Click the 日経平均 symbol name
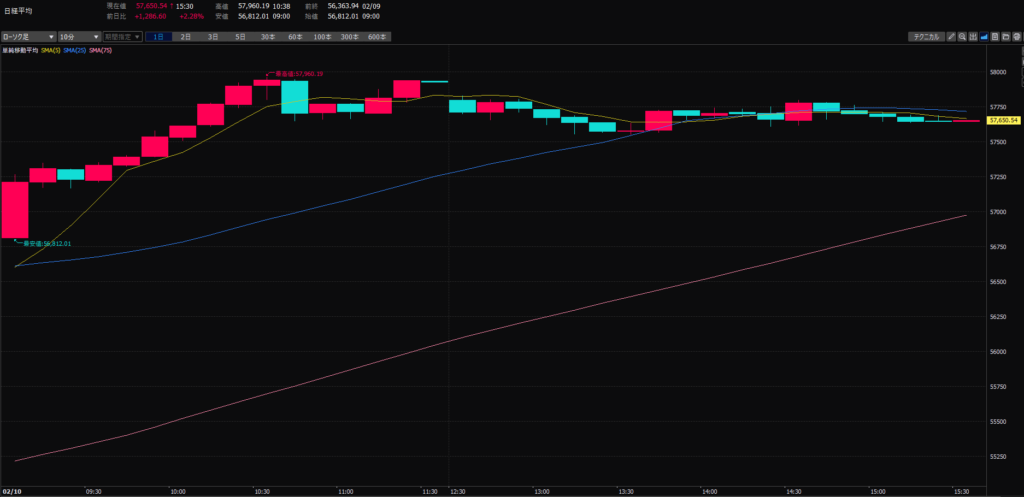1024x497 pixels. [18, 10]
